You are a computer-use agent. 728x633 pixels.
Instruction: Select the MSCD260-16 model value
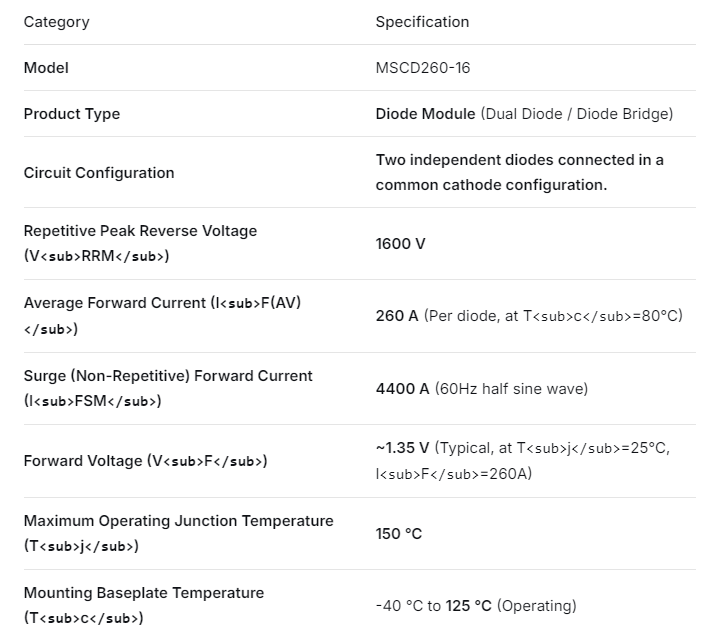point(422,68)
